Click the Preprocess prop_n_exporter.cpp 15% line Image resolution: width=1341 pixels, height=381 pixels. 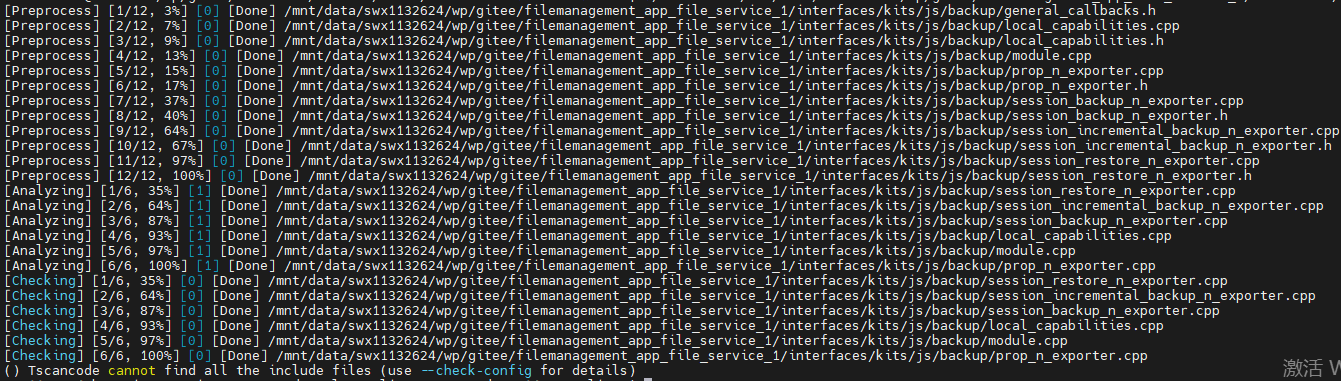click(584, 70)
